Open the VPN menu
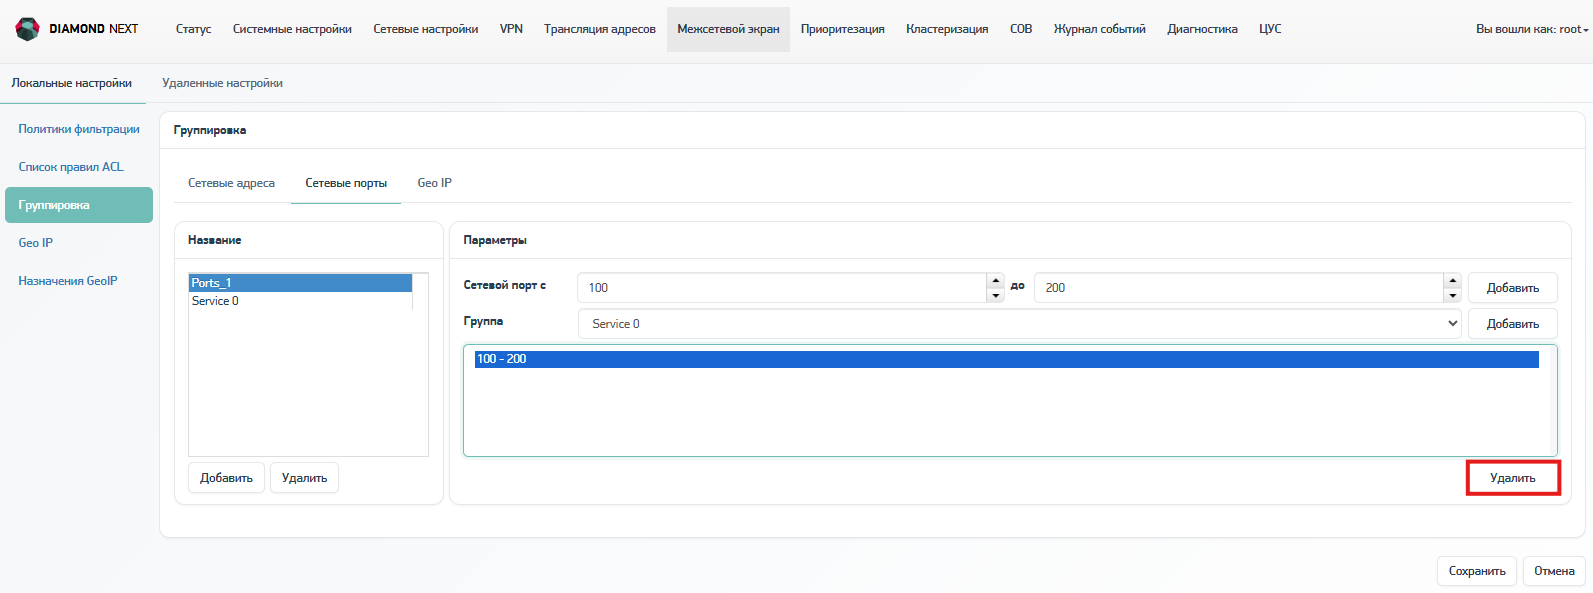This screenshot has height=593, width=1593. click(x=511, y=29)
